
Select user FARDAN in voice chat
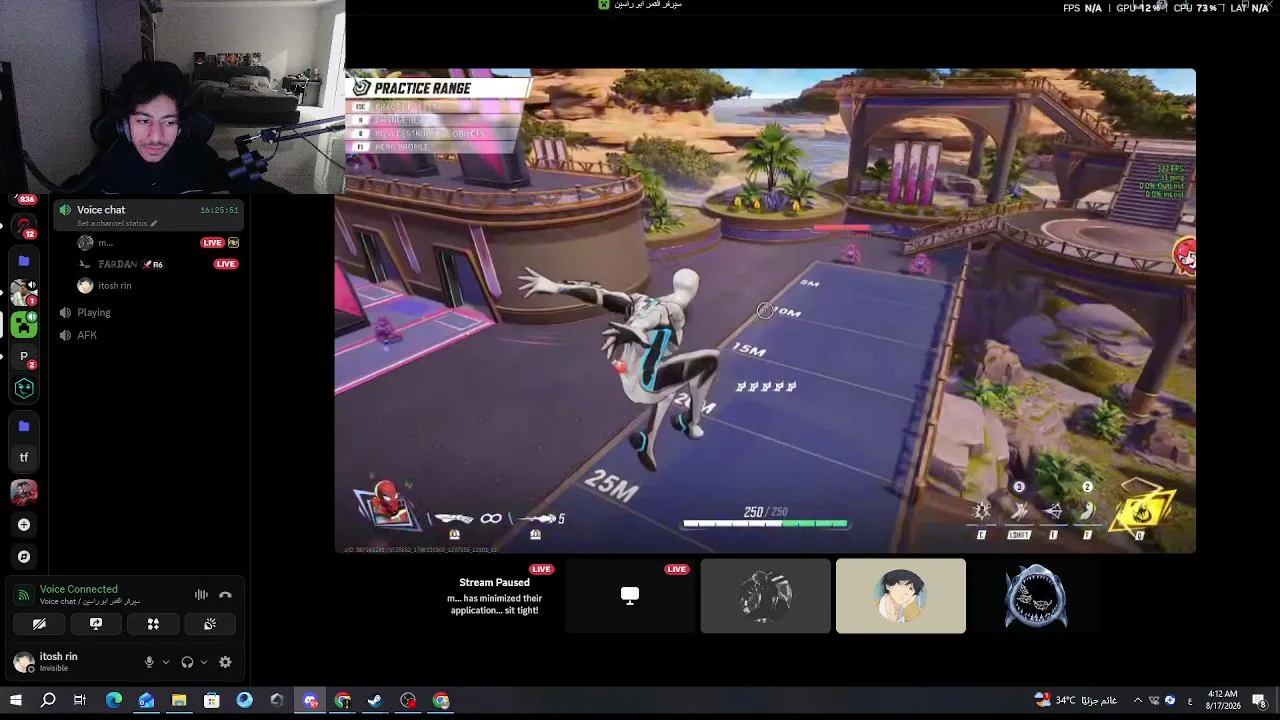click(118, 264)
